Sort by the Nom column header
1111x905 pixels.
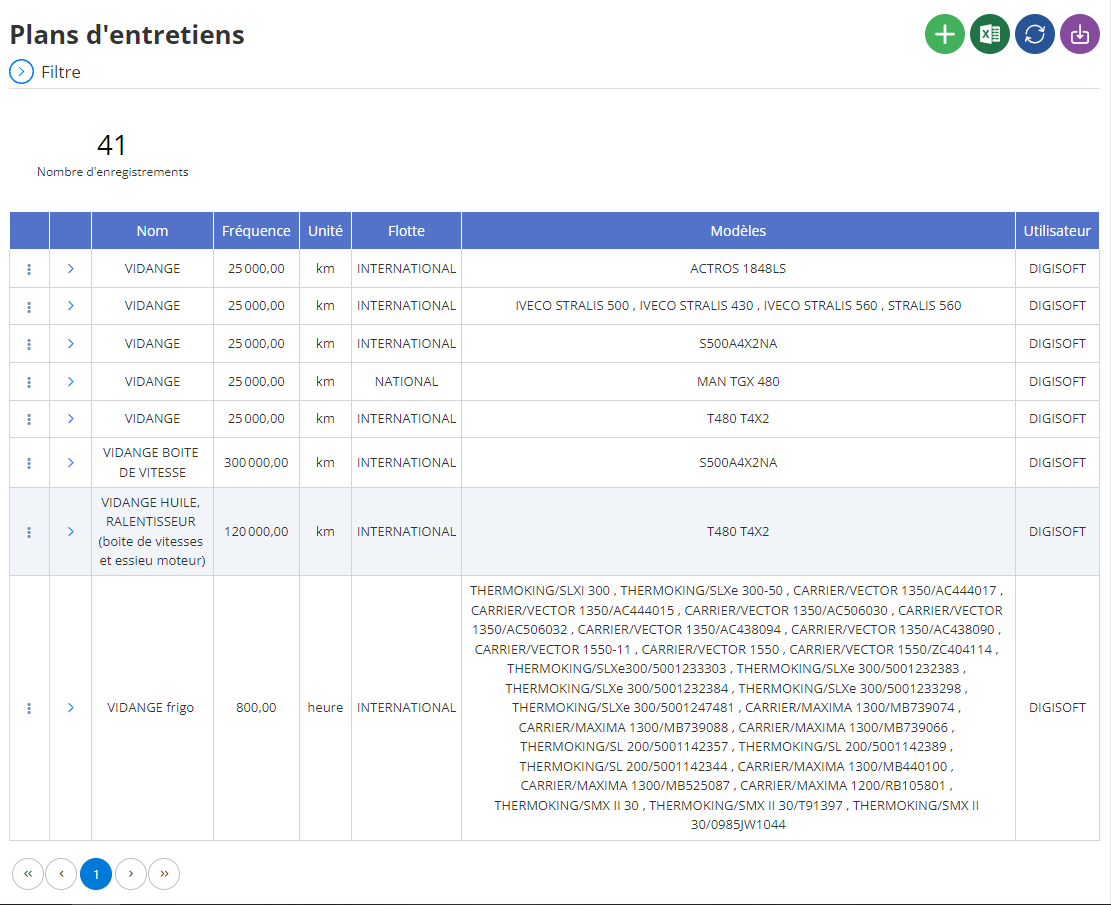pyautogui.click(x=152, y=231)
